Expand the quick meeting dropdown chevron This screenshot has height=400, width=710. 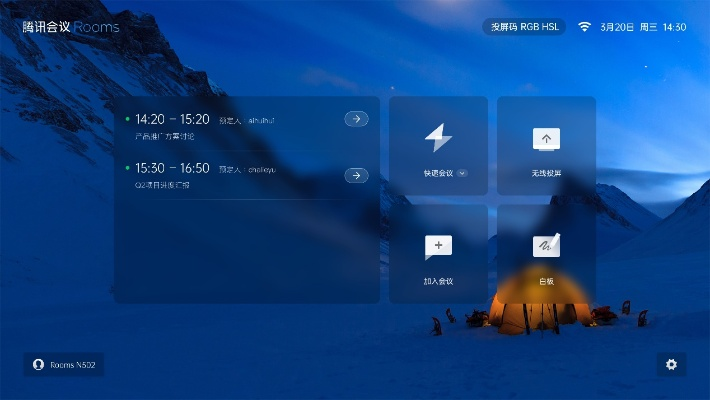coord(462,173)
